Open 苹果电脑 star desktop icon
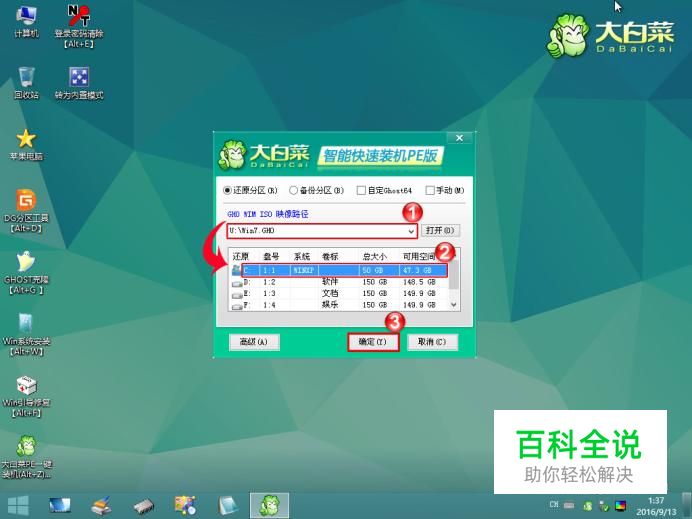 coord(26,144)
